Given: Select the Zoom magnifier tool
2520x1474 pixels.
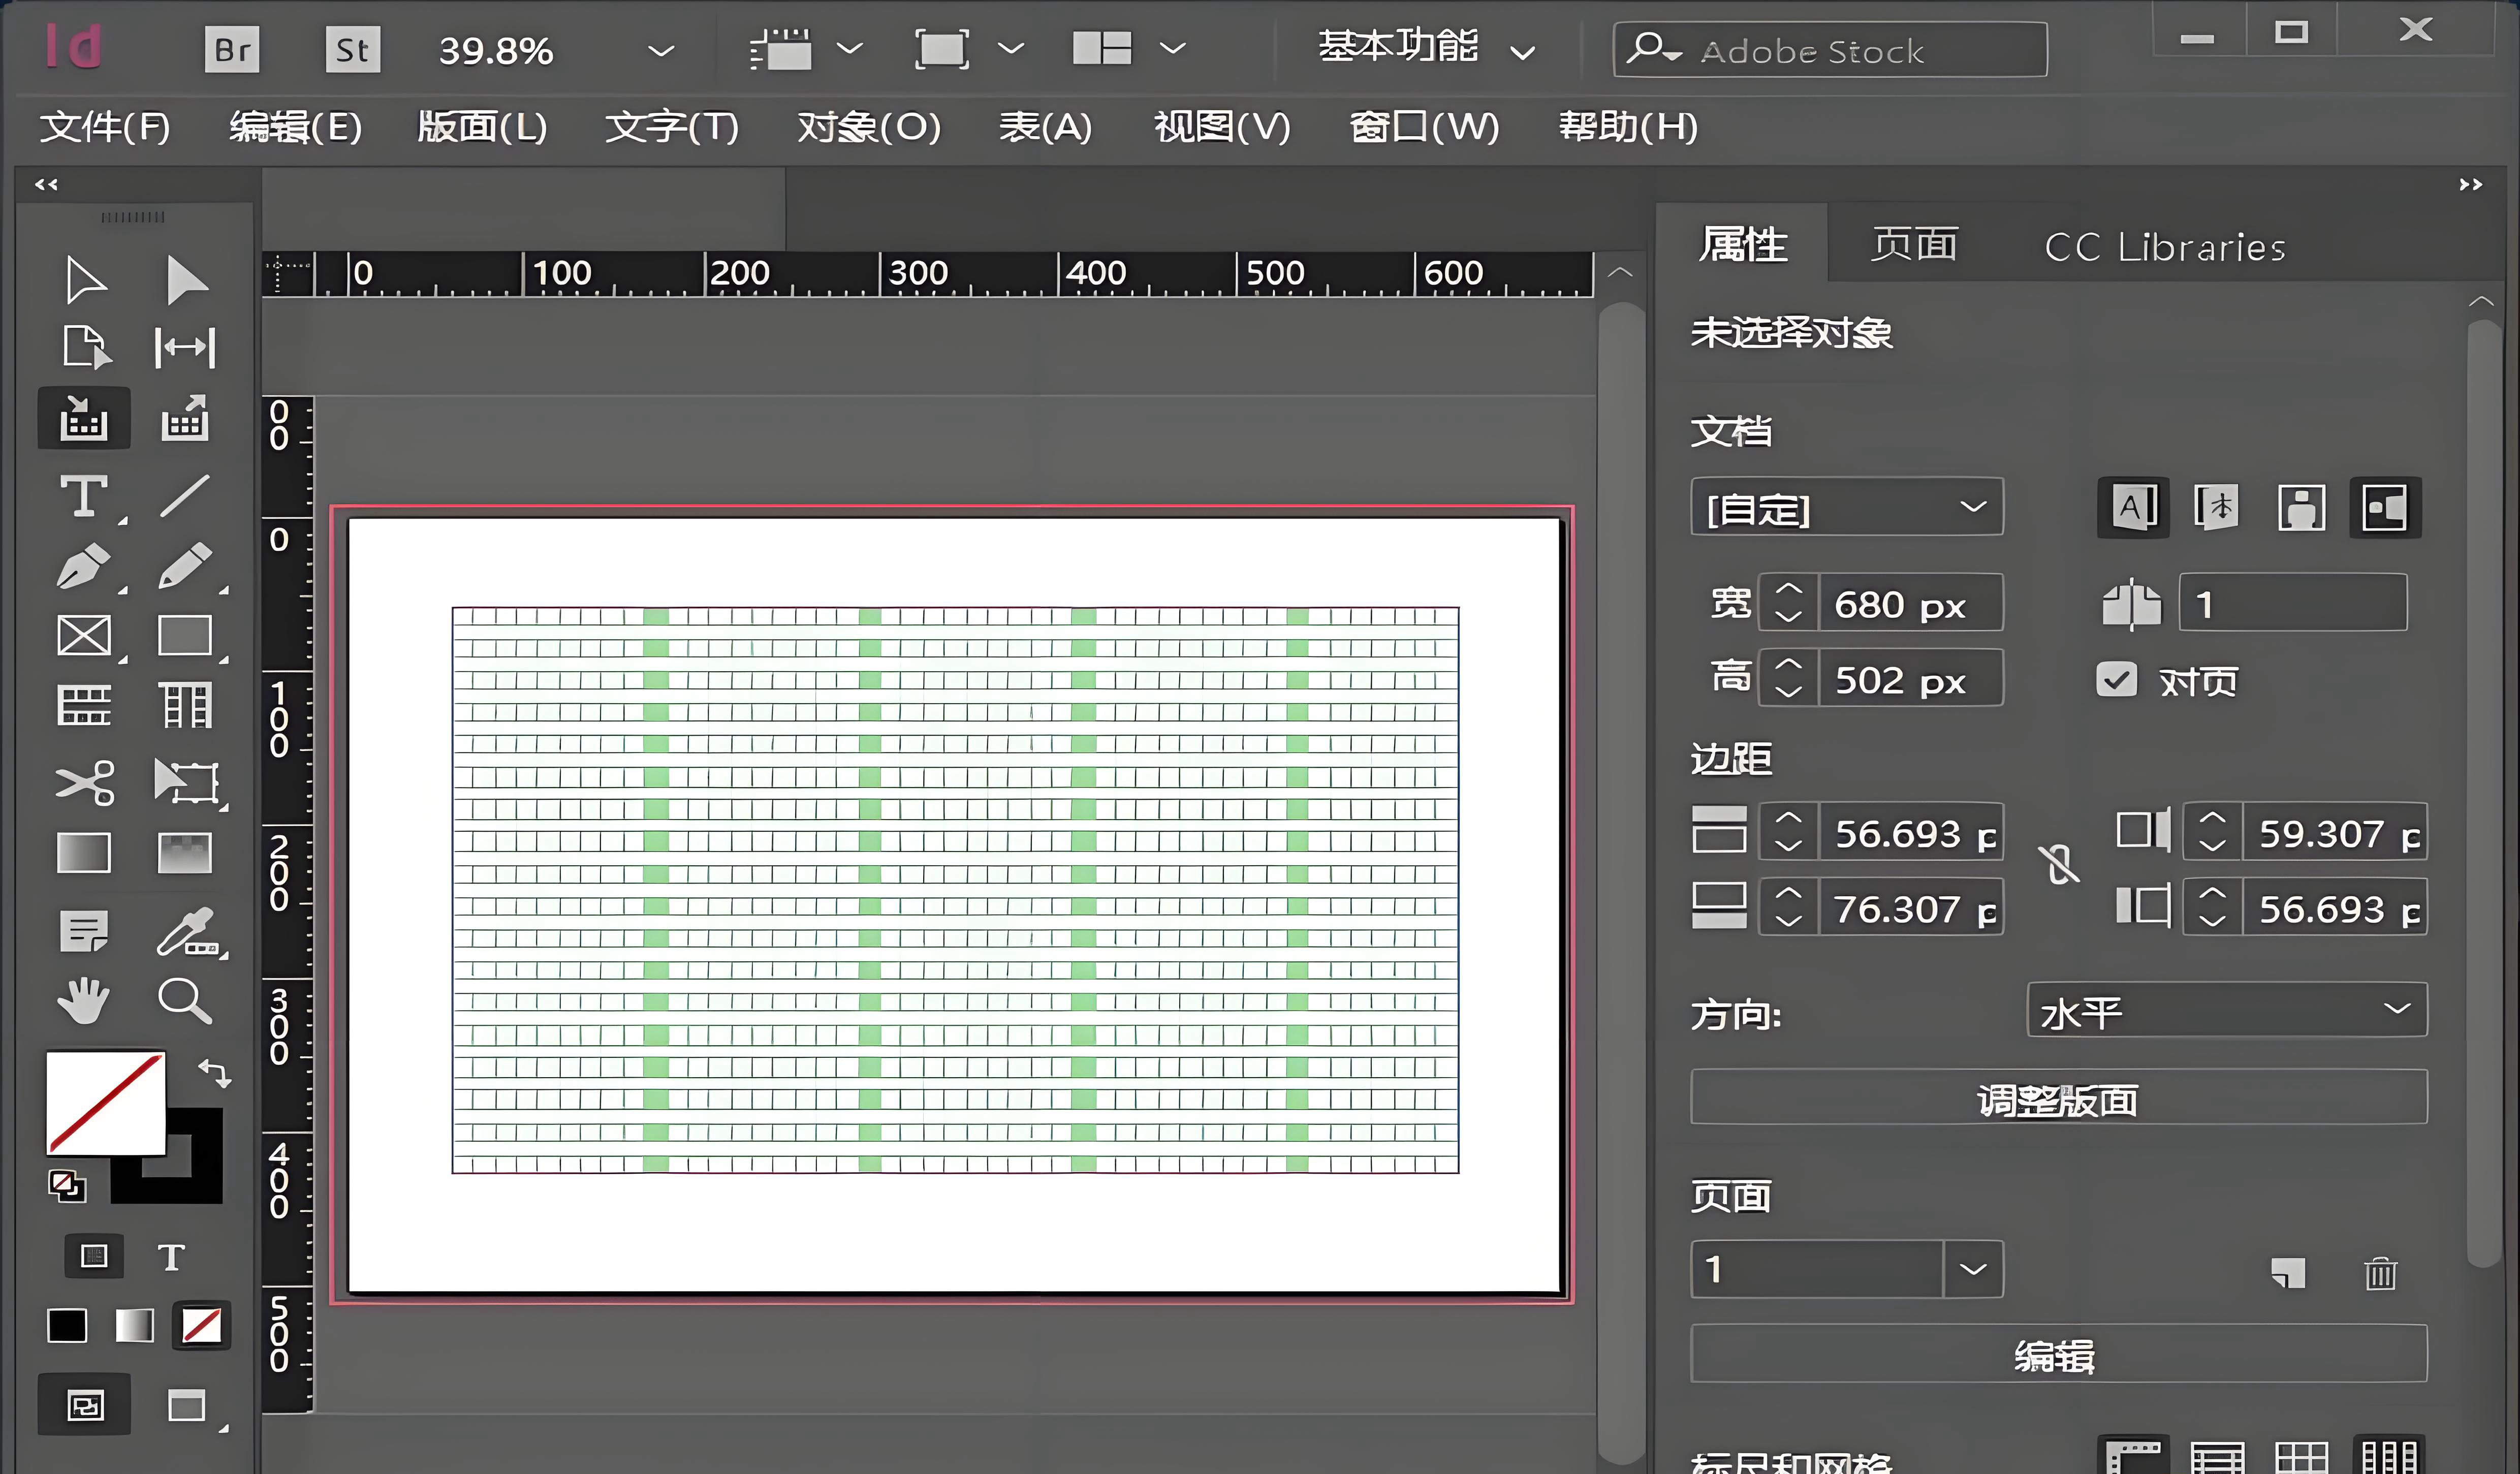Looking at the screenshot, I should coord(185,999).
